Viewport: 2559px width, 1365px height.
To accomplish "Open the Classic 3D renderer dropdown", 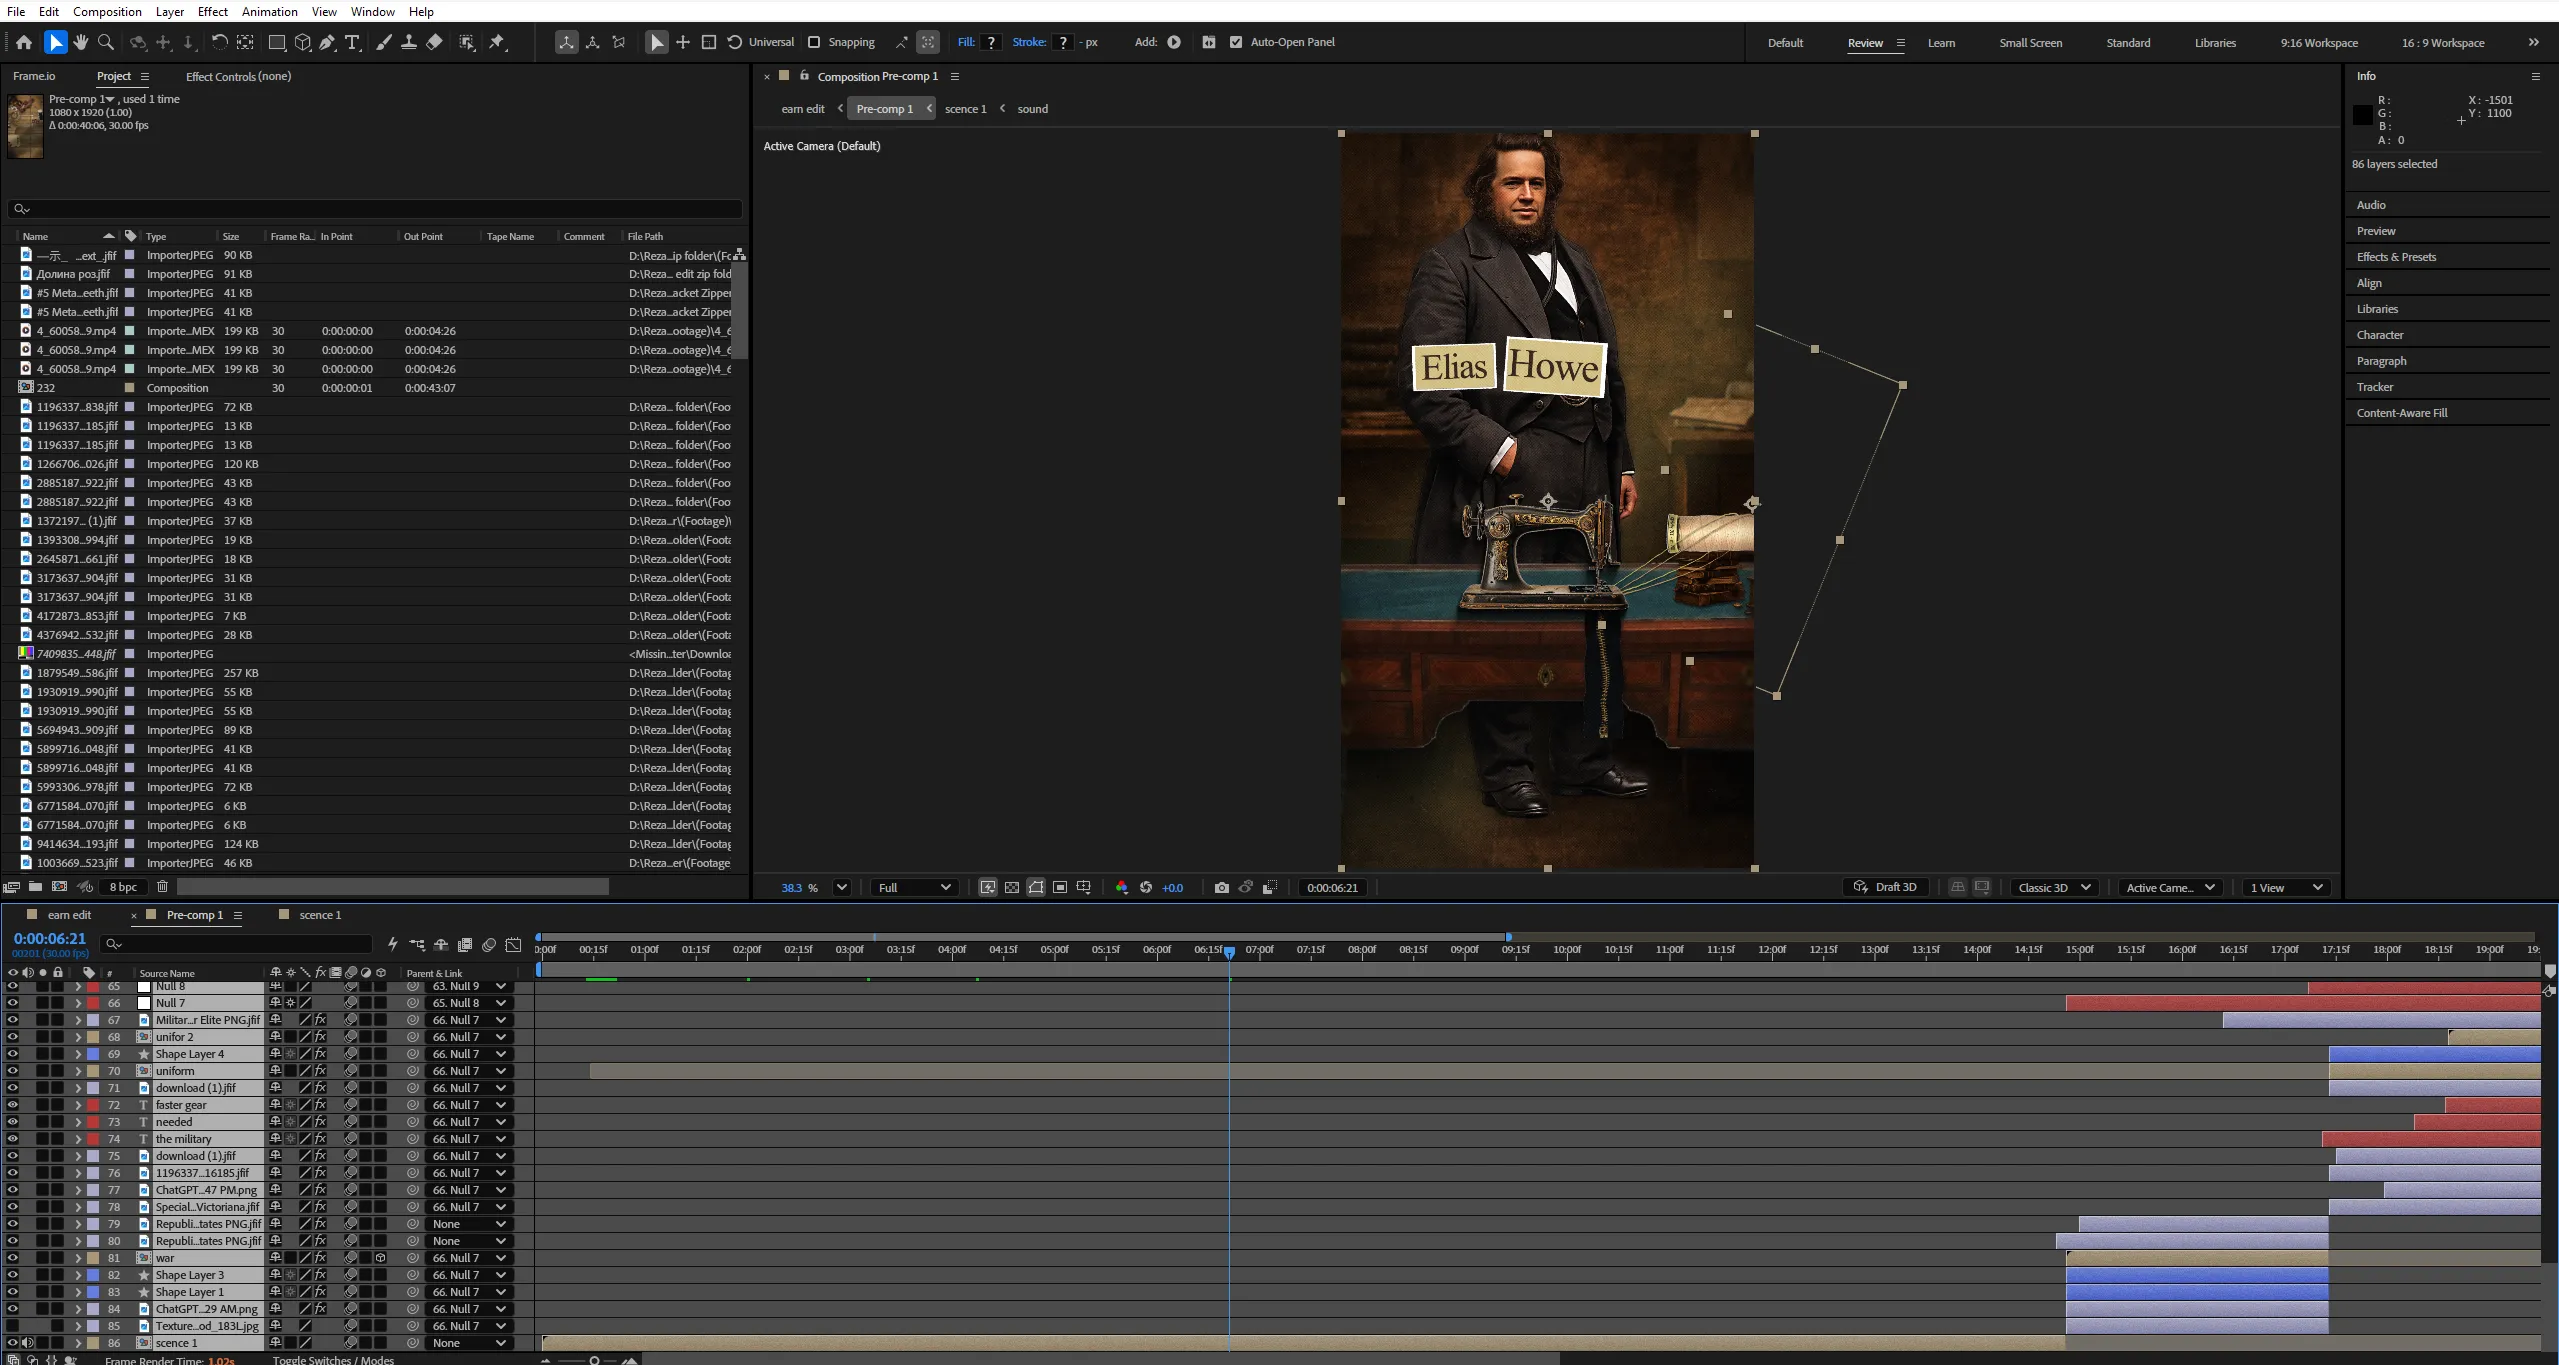I will coord(2054,887).
